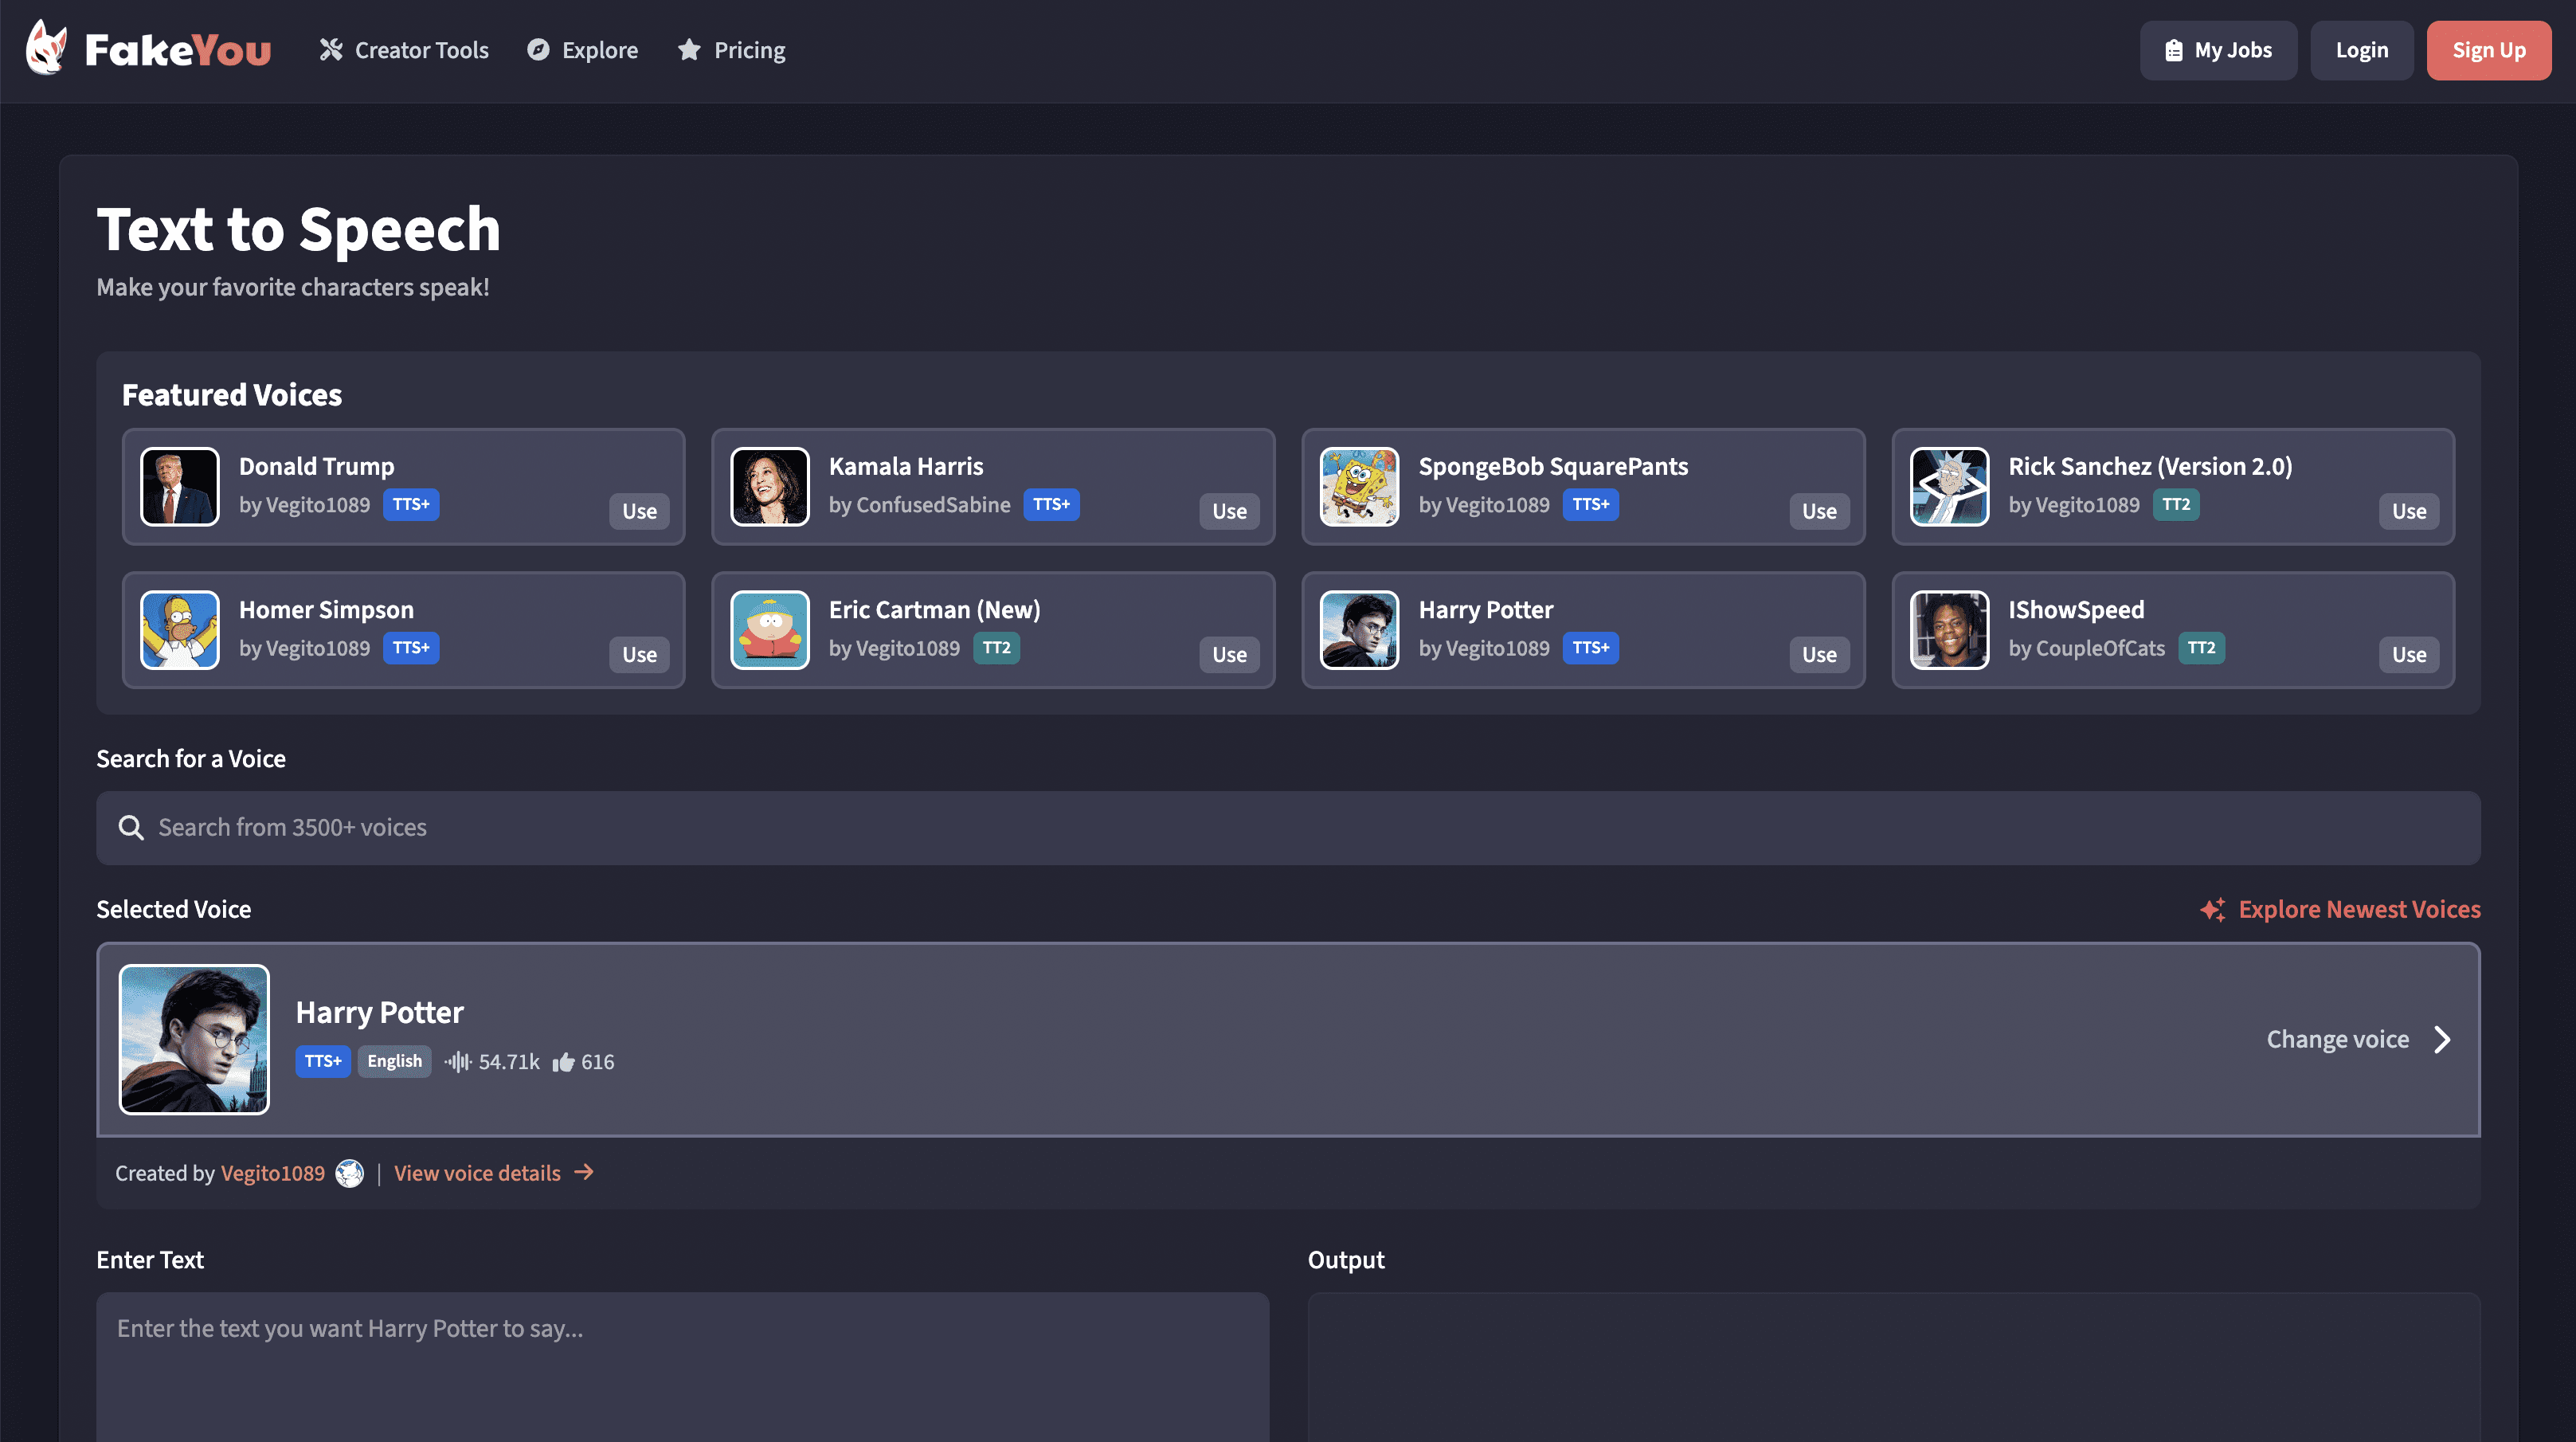The width and height of the screenshot is (2576, 1442).
Task: Open My Jobs
Action: 2218,51
